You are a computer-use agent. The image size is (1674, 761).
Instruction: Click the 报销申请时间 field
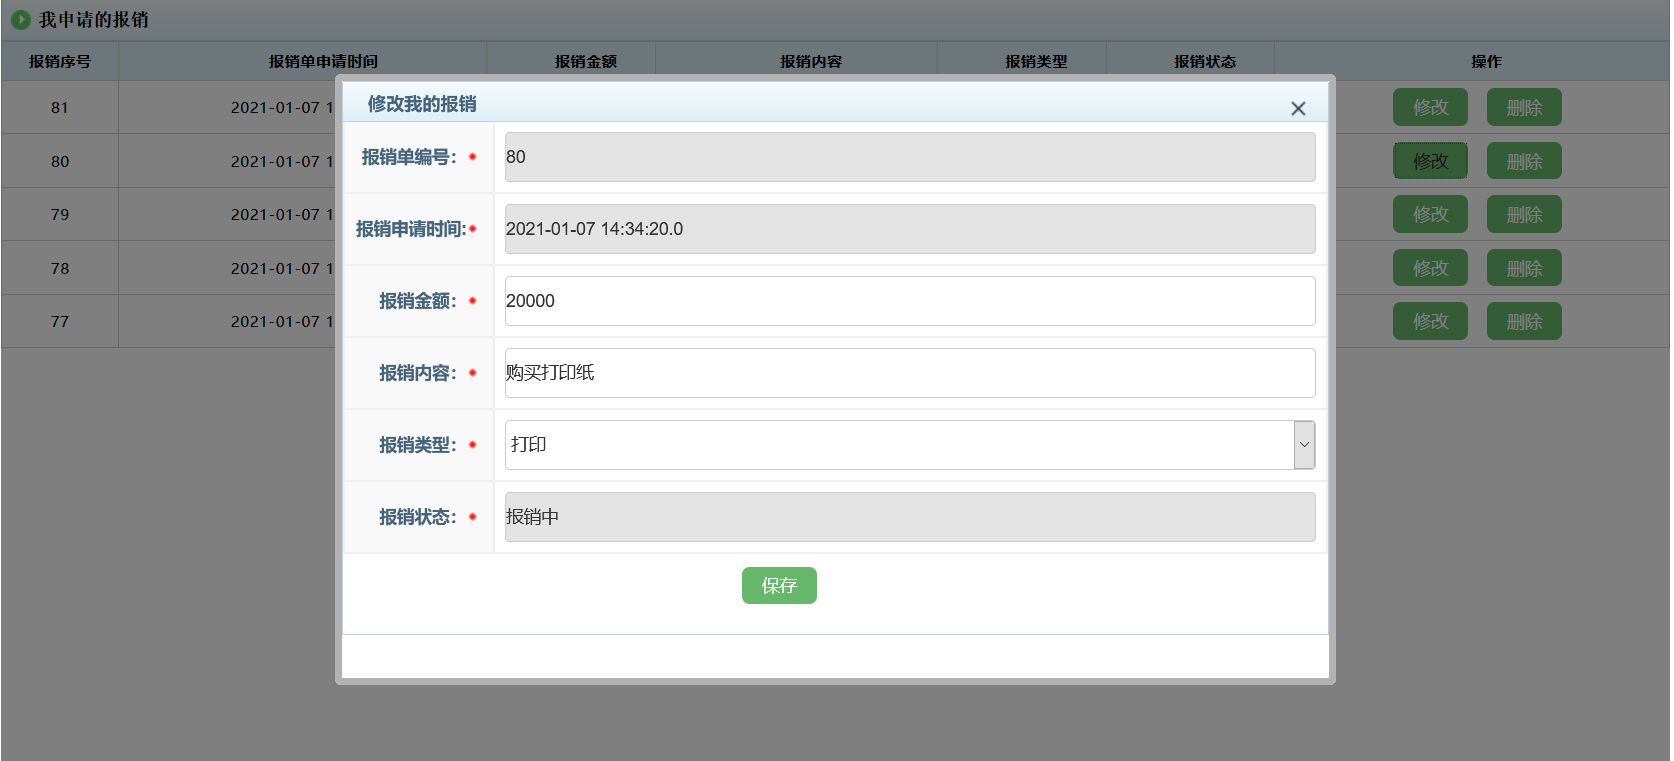point(910,229)
